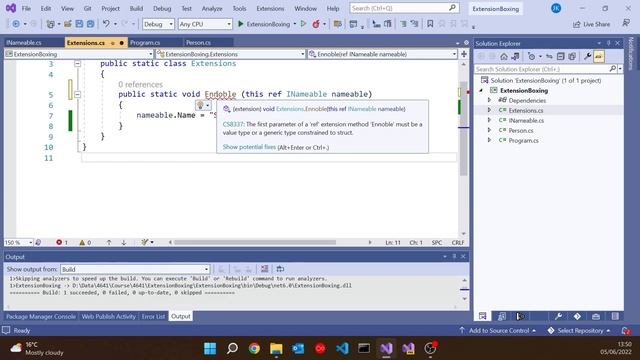Image resolution: width=640 pixels, height=360 pixels.
Task: Click Google Chrome icon in taskbar
Action: pos(254,348)
